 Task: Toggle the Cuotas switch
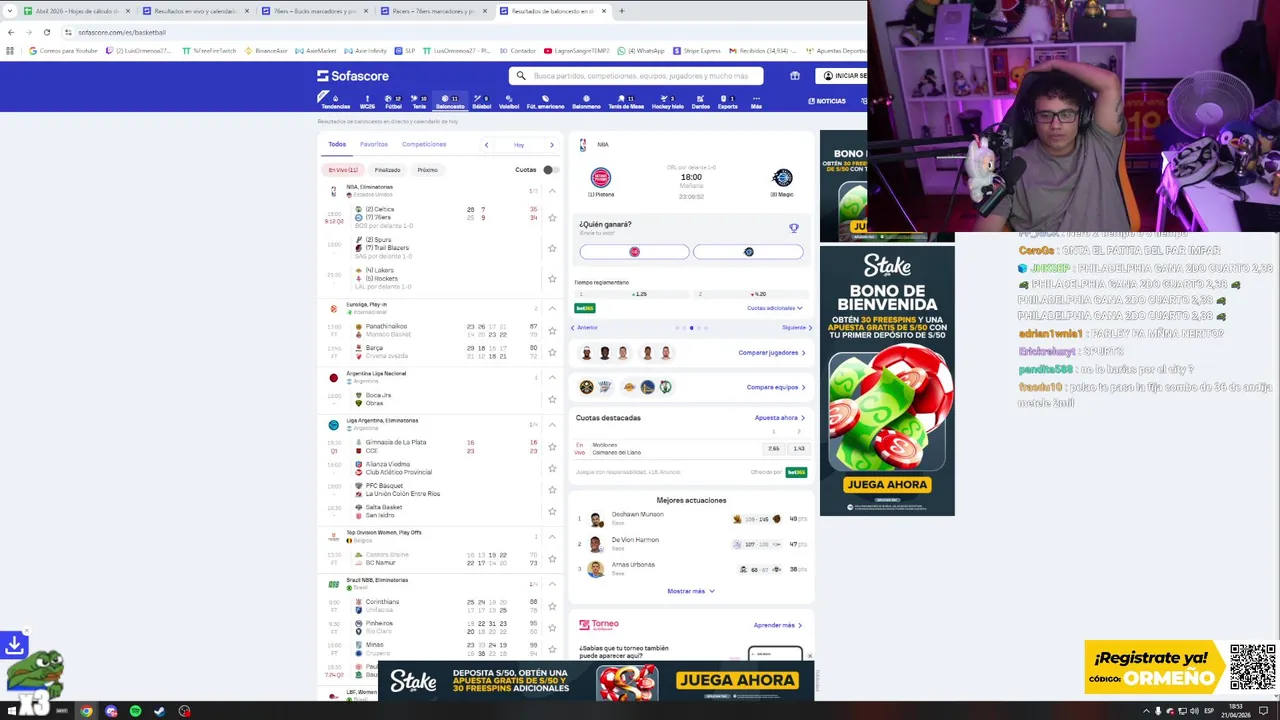pos(550,170)
